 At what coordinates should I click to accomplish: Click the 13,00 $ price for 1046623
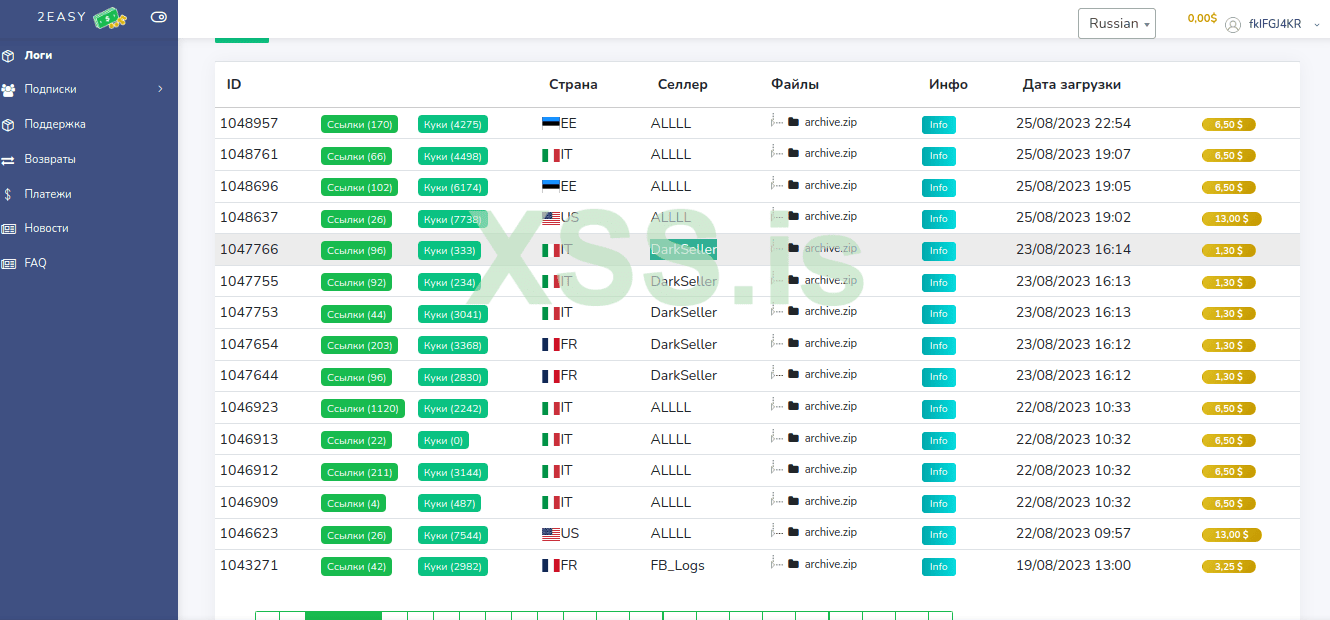[1231, 535]
